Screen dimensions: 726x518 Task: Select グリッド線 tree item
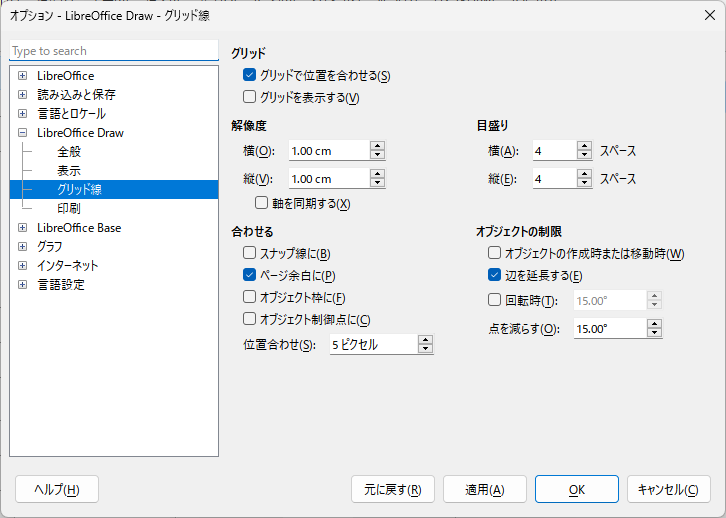(x=114, y=189)
